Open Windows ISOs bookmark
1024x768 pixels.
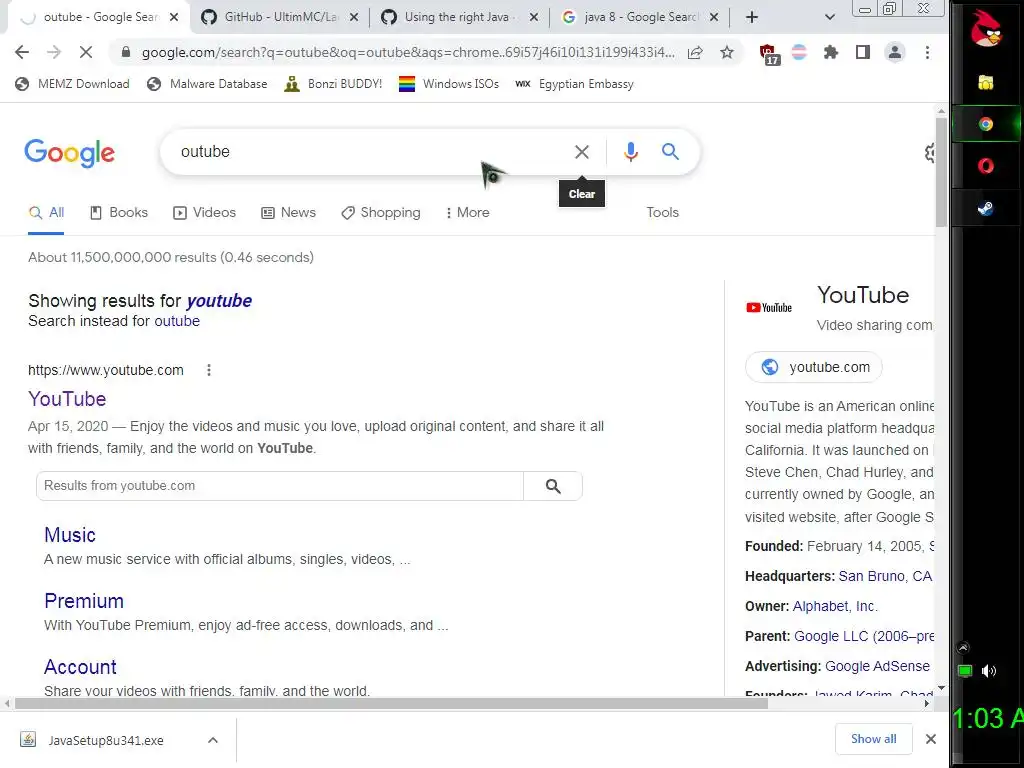point(449,84)
